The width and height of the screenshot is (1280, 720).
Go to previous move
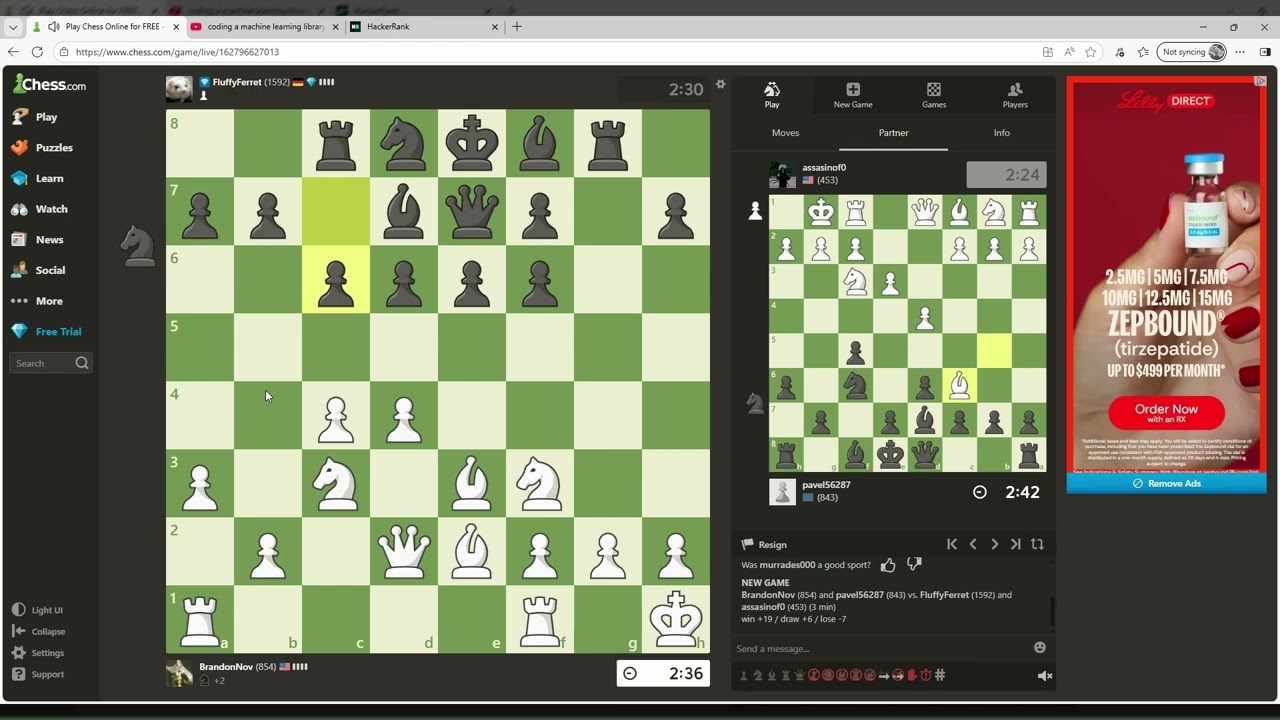(973, 544)
